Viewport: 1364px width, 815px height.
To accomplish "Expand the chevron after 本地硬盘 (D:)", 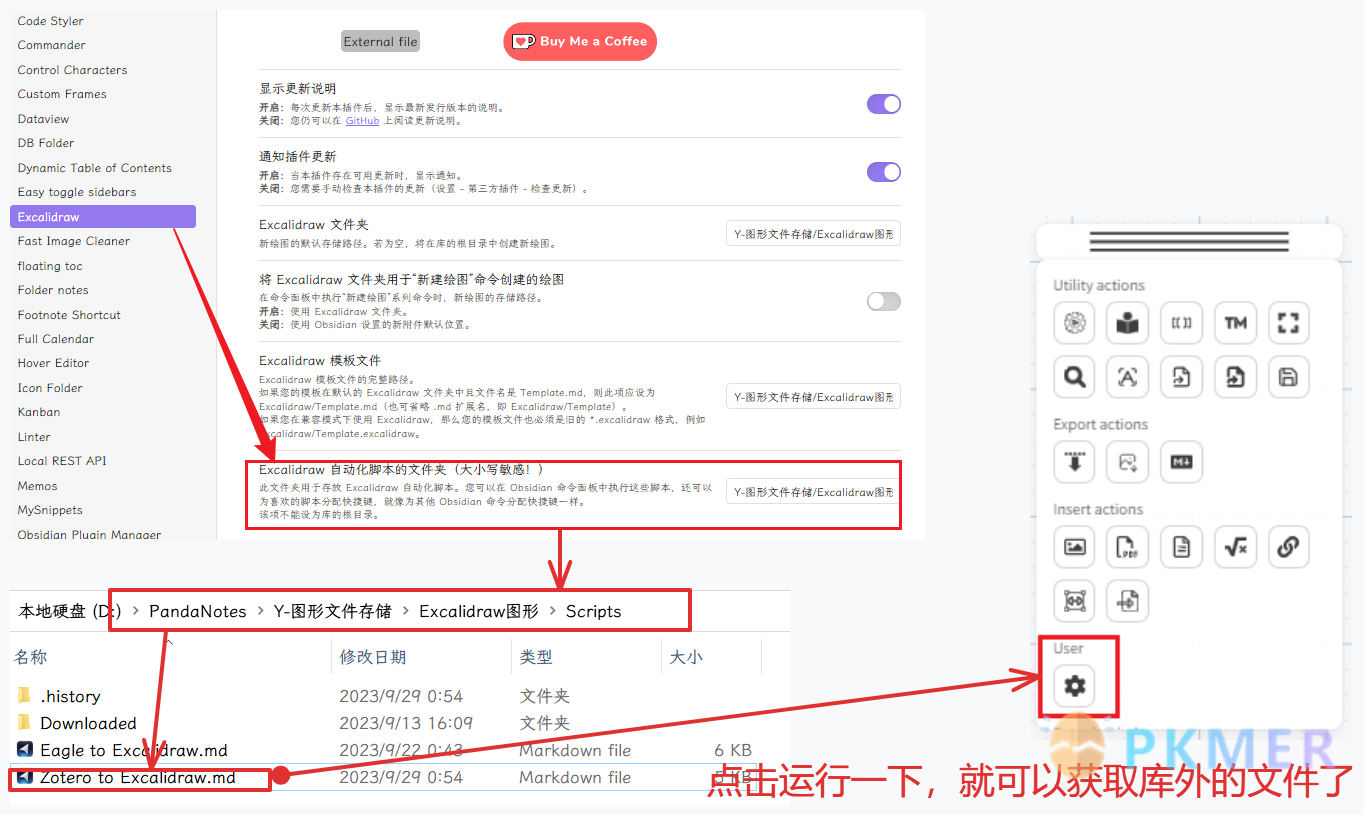I will (136, 611).
